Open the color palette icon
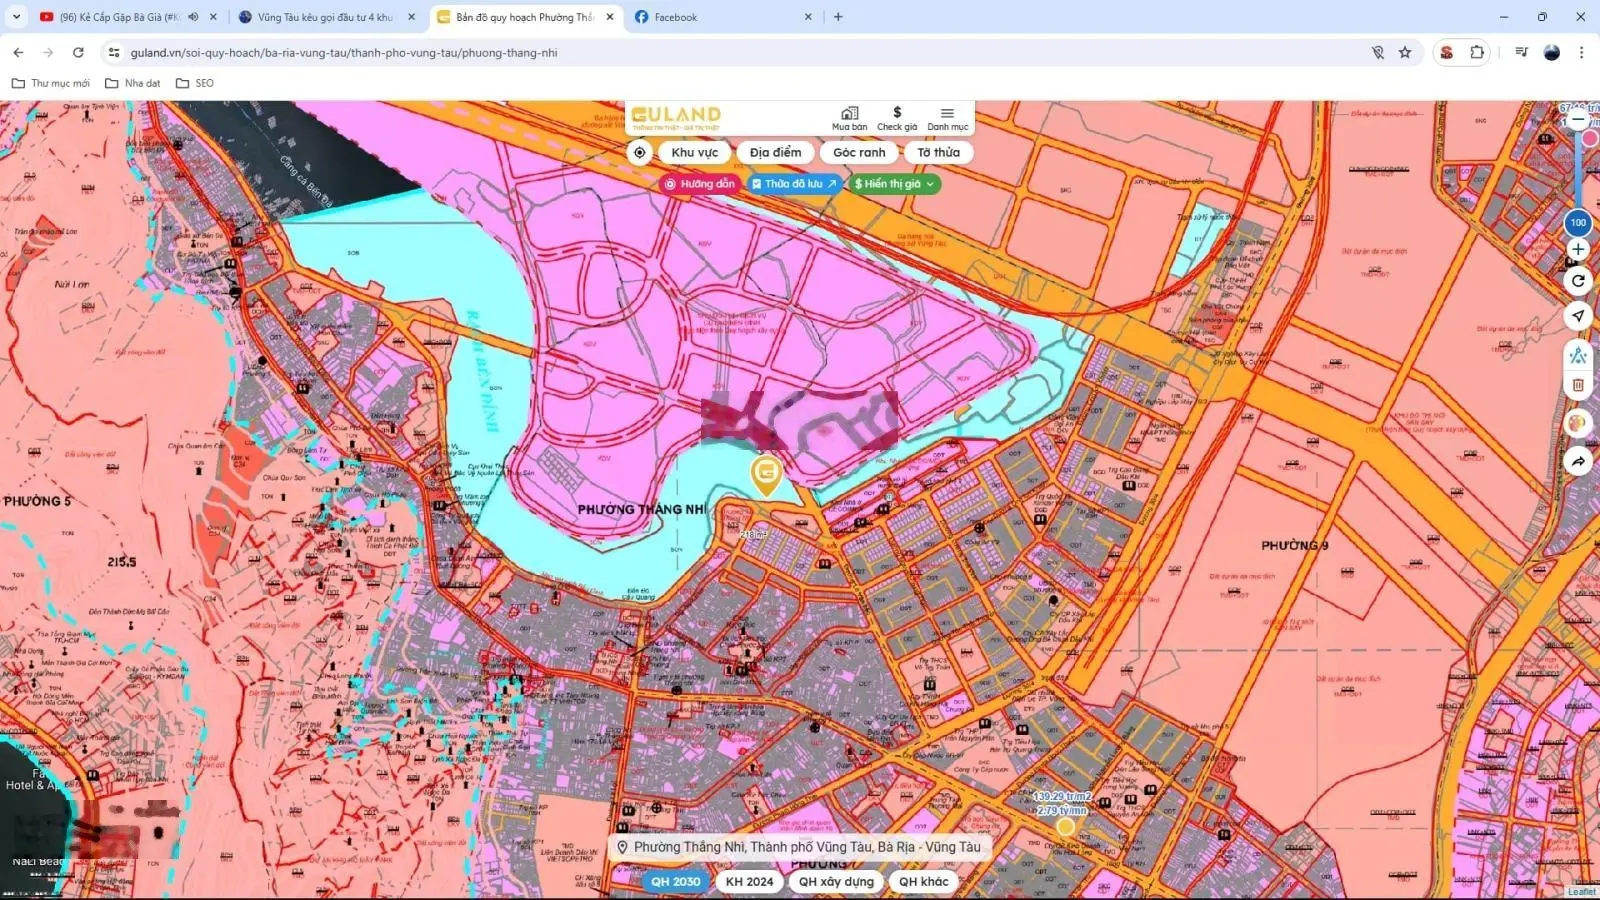 (1578, 423)
